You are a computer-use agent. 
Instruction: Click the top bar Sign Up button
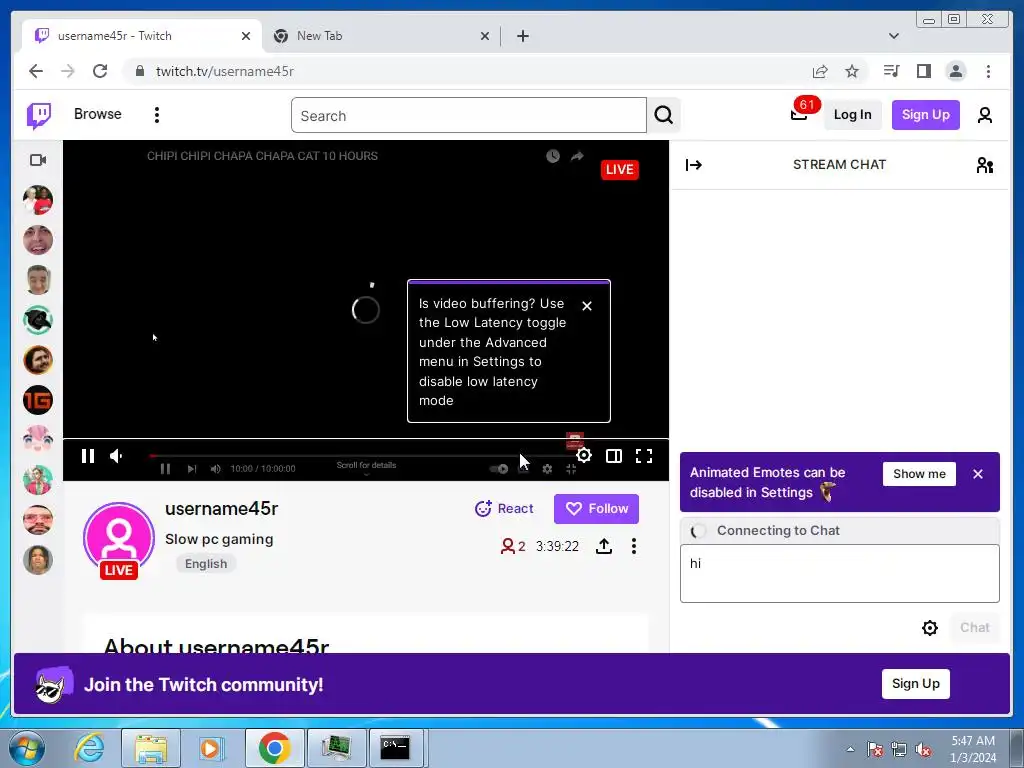[925, 115]
